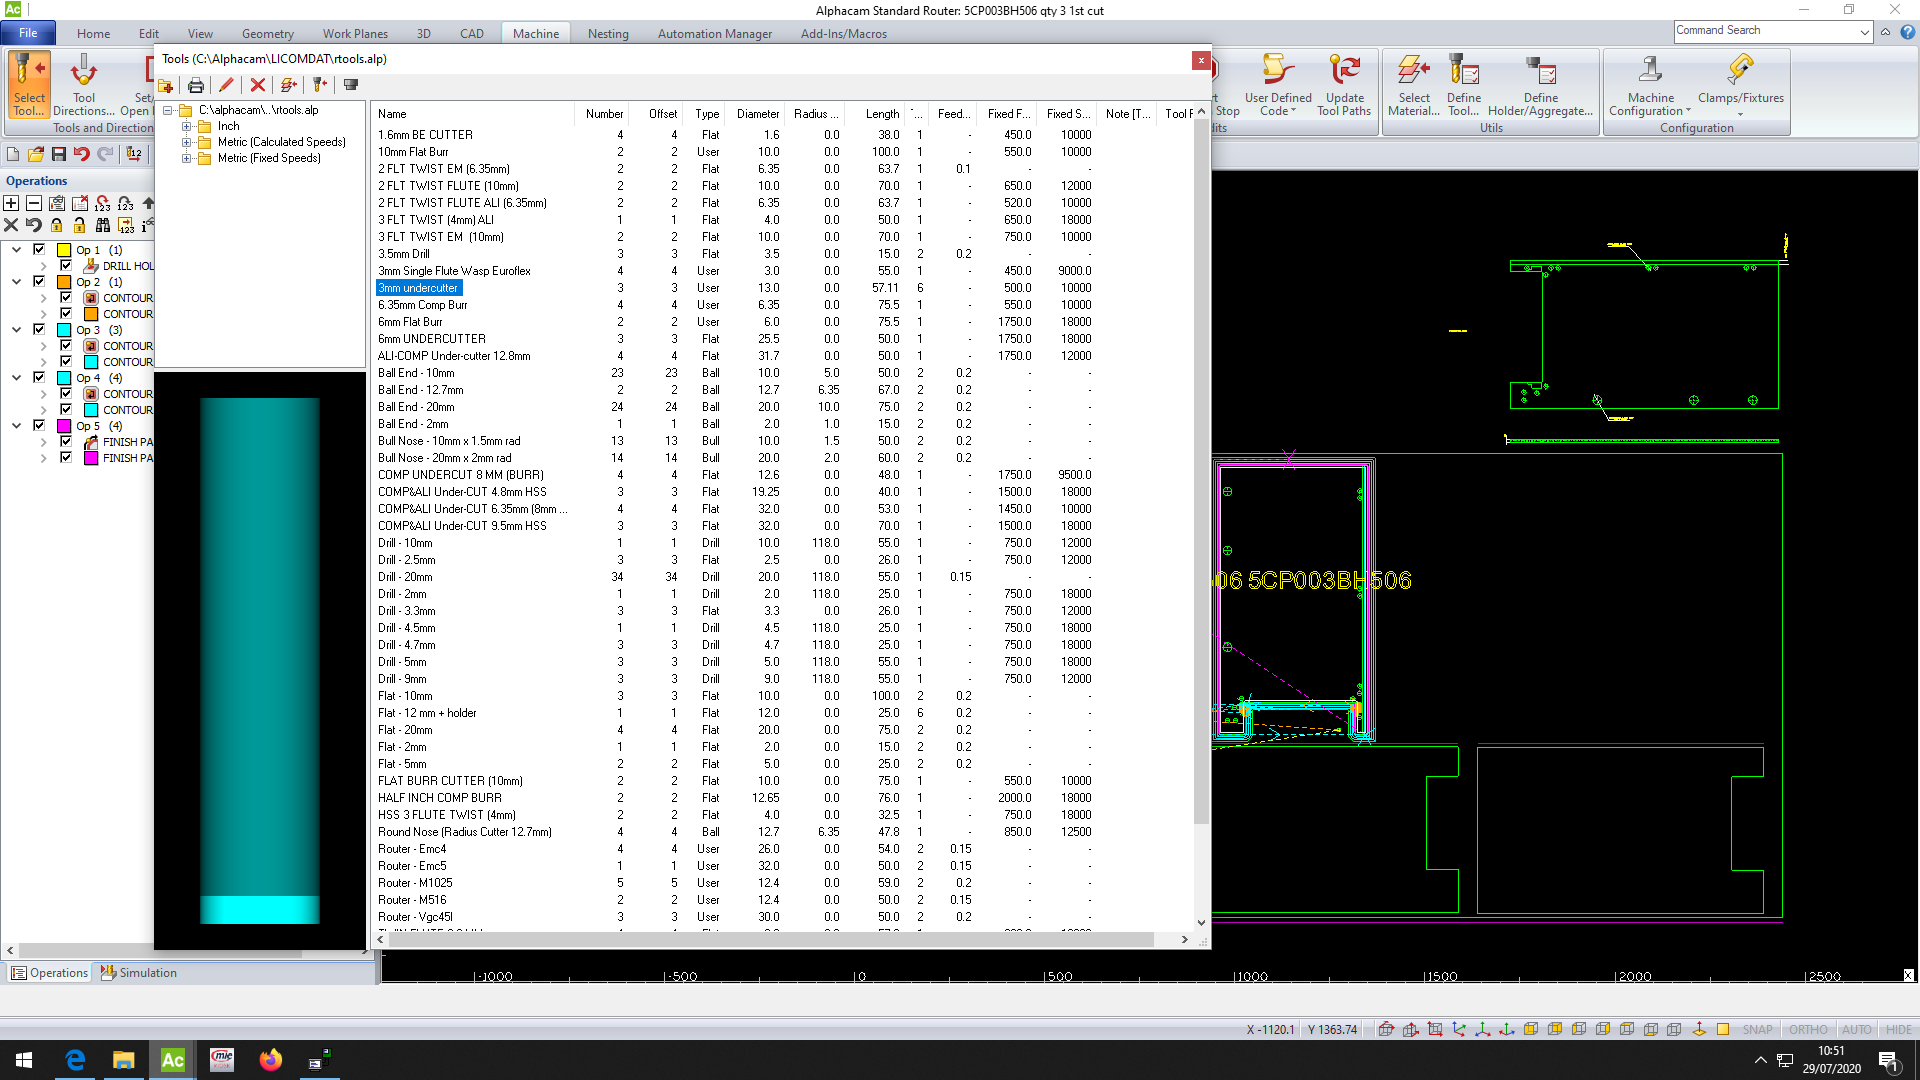The image size is (1920, 1080).
Task: Click the pencil edit tool icon
Action: tap(227, 85)
